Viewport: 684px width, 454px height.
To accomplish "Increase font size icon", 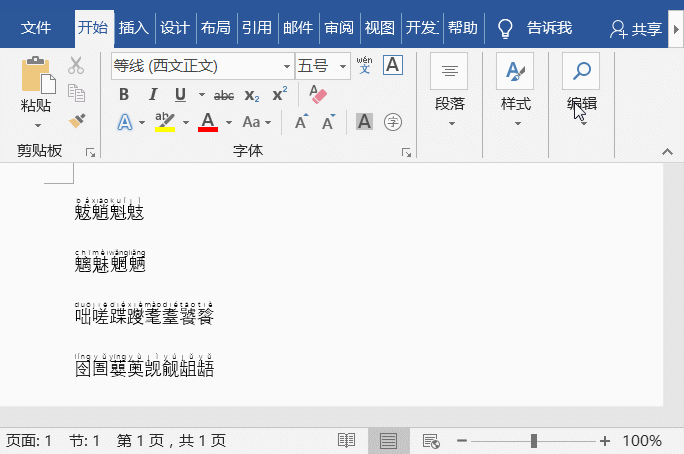I will [x=301, y=122].
